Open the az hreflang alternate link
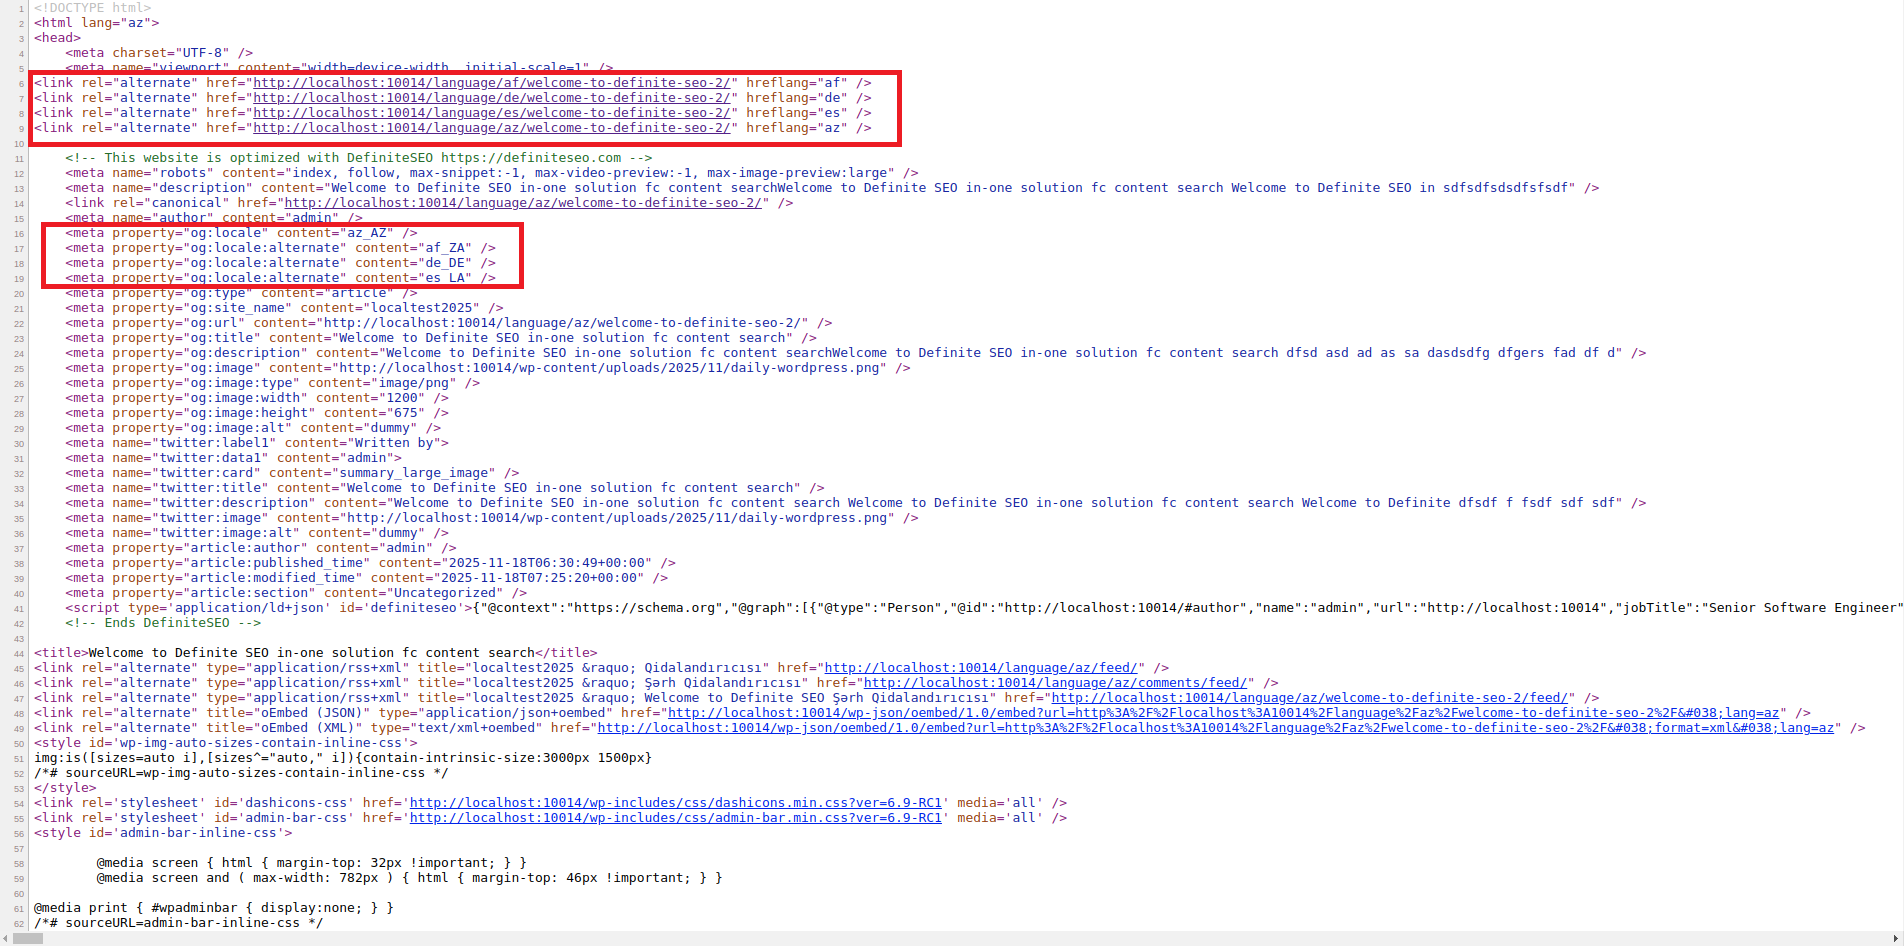 (494, 128)
